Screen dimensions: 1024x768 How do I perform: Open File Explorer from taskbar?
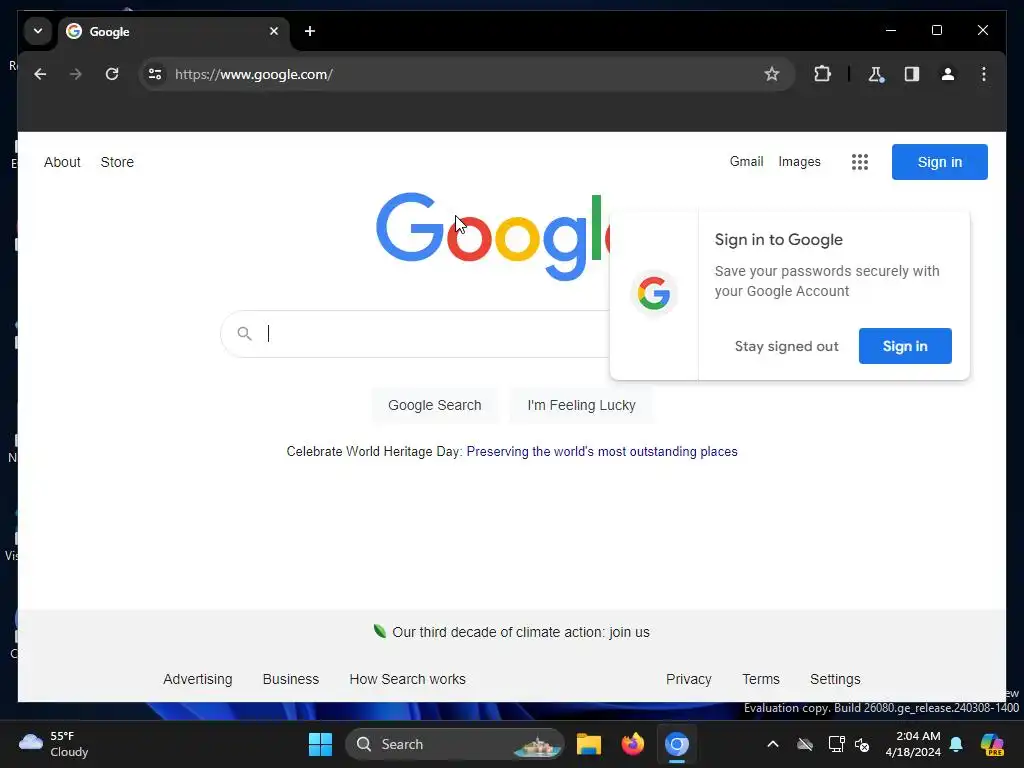(588, 744)
